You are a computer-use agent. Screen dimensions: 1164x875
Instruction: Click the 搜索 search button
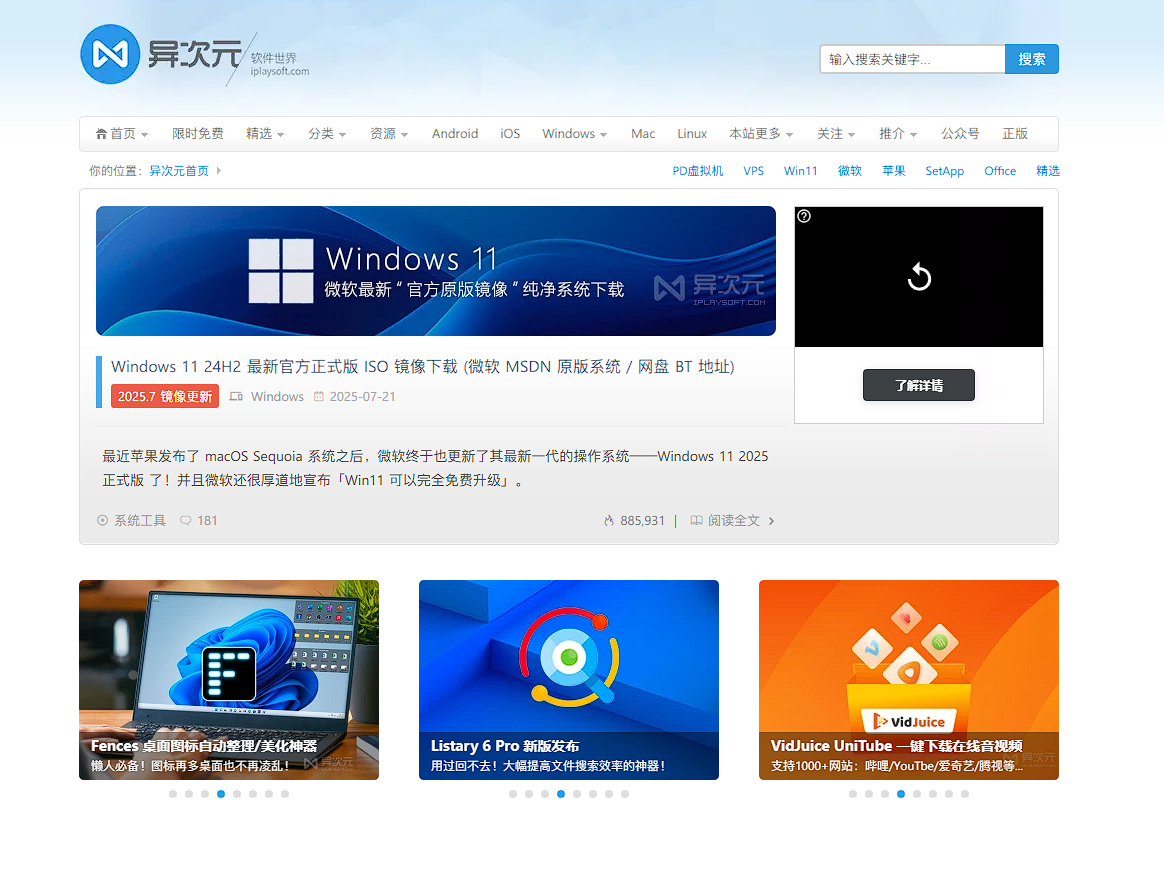(1032, 59)
